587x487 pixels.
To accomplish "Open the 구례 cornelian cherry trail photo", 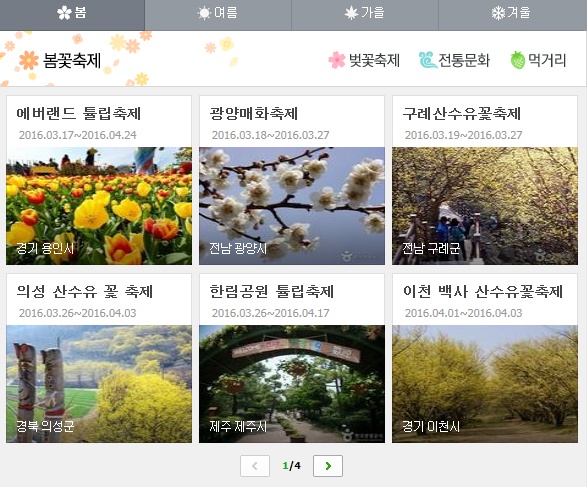I will pos(485,206).
